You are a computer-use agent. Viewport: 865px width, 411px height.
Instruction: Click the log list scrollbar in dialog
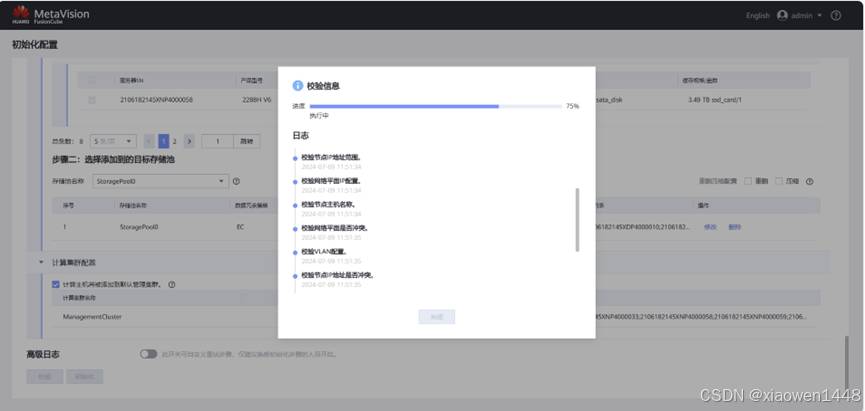tap(577, 220)
